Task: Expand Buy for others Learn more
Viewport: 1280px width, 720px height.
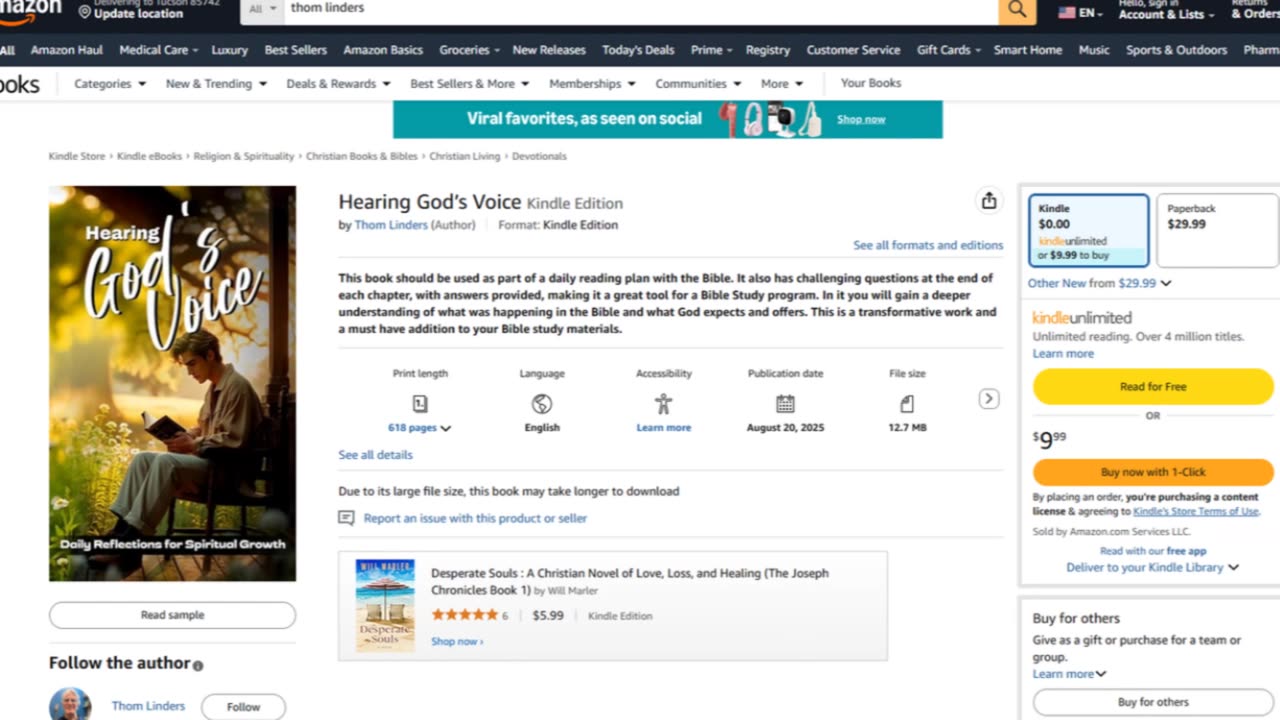Action: tap(1069, 674)
